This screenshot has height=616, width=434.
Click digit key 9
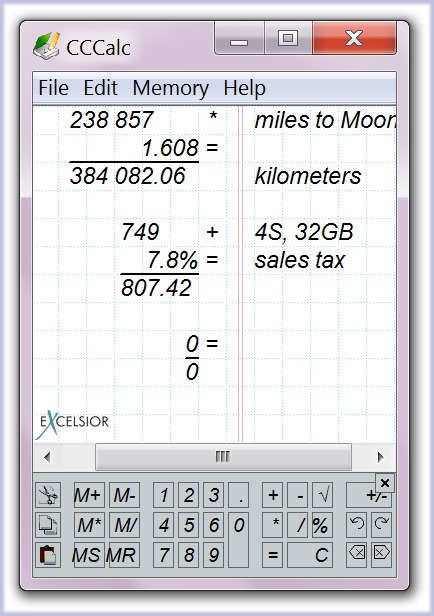pos(214,555)
